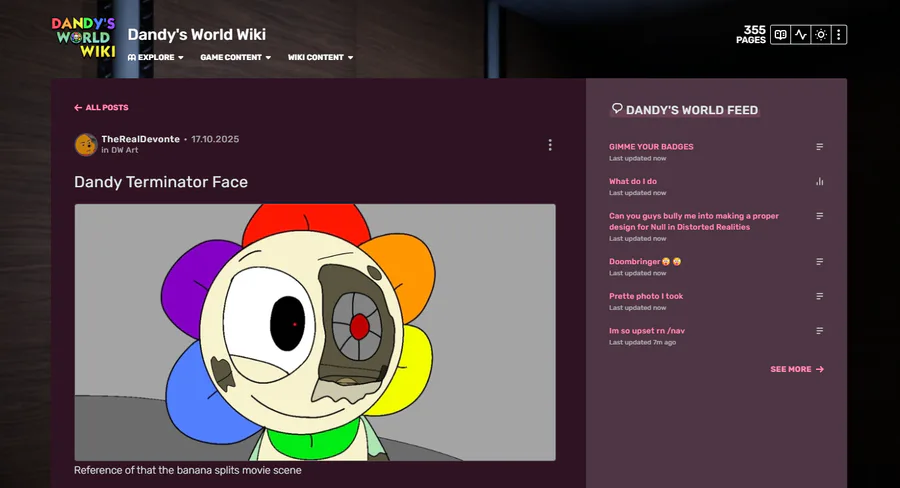The height and width of the screenshot is (488, 900).
Task: Toggle the light/dark theme sun icon
Action: click(x=821, y=34)
